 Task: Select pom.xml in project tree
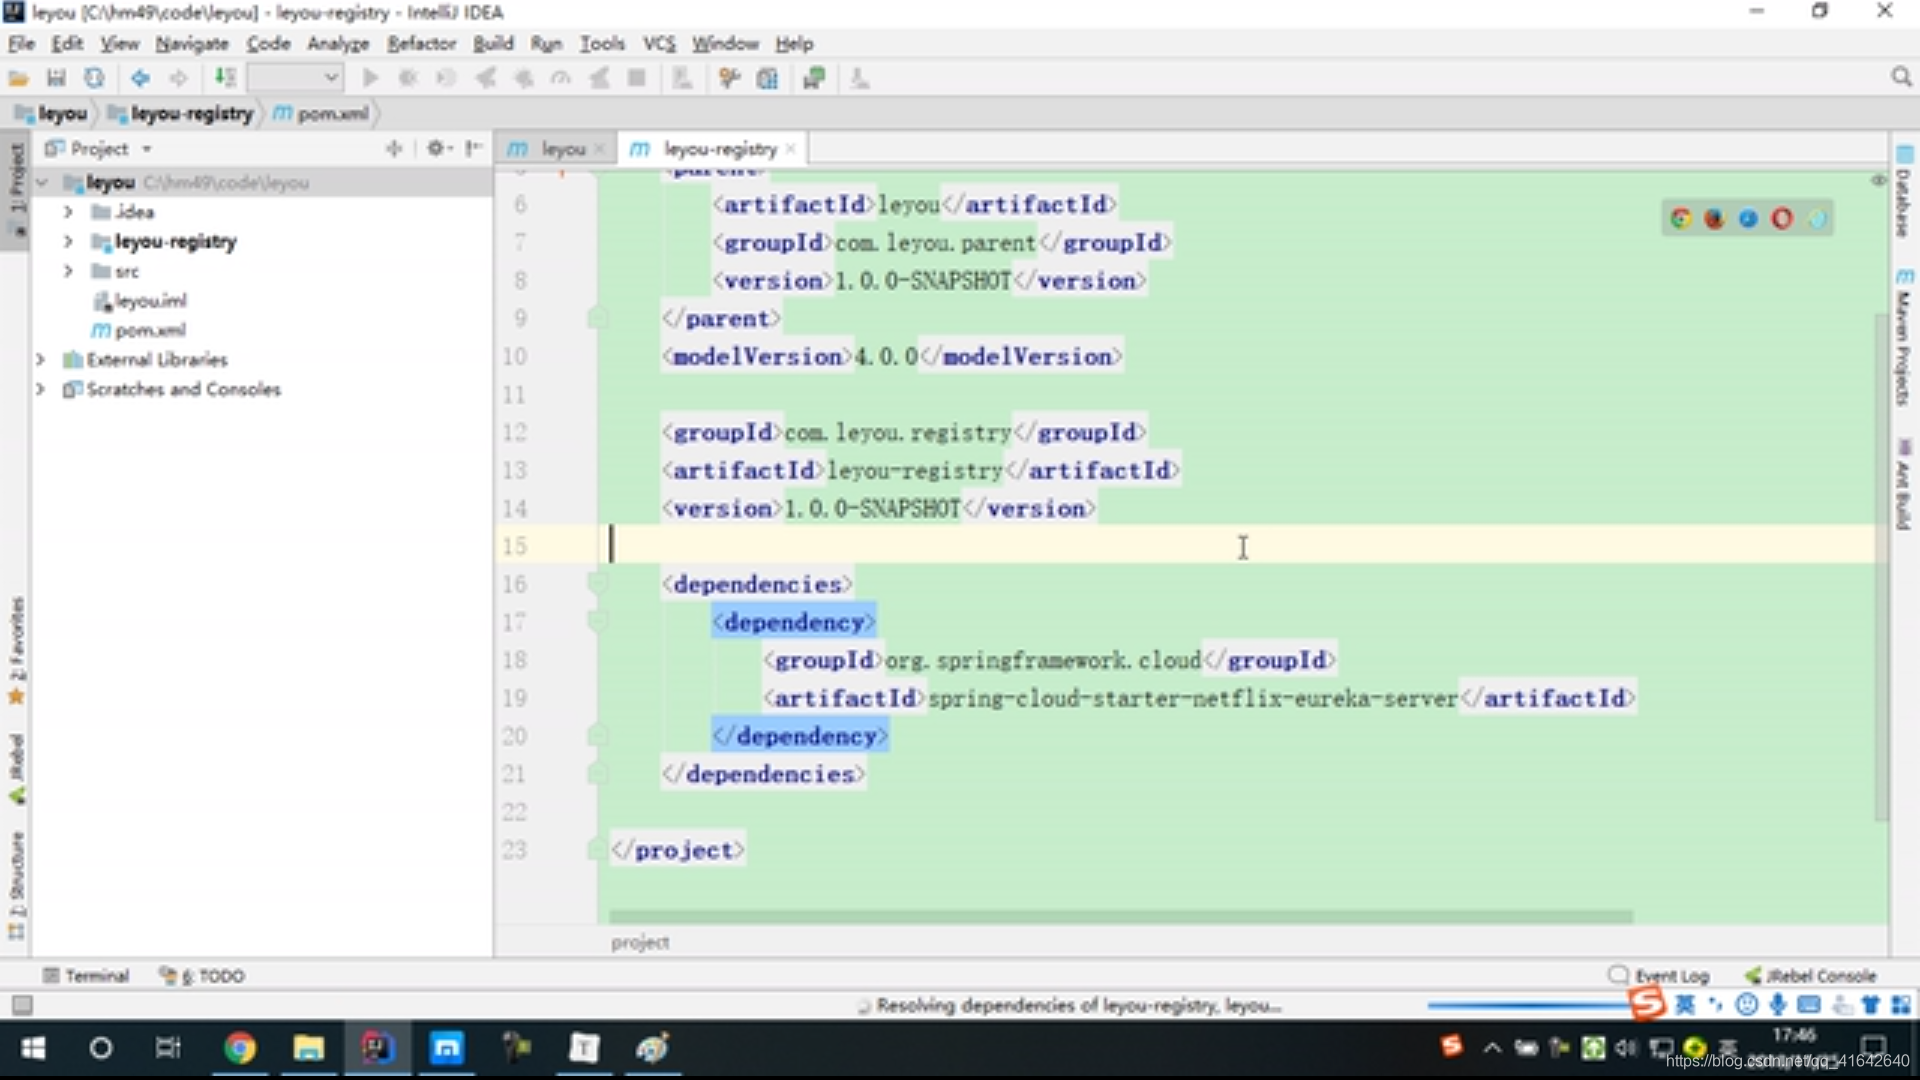[138, 330]
